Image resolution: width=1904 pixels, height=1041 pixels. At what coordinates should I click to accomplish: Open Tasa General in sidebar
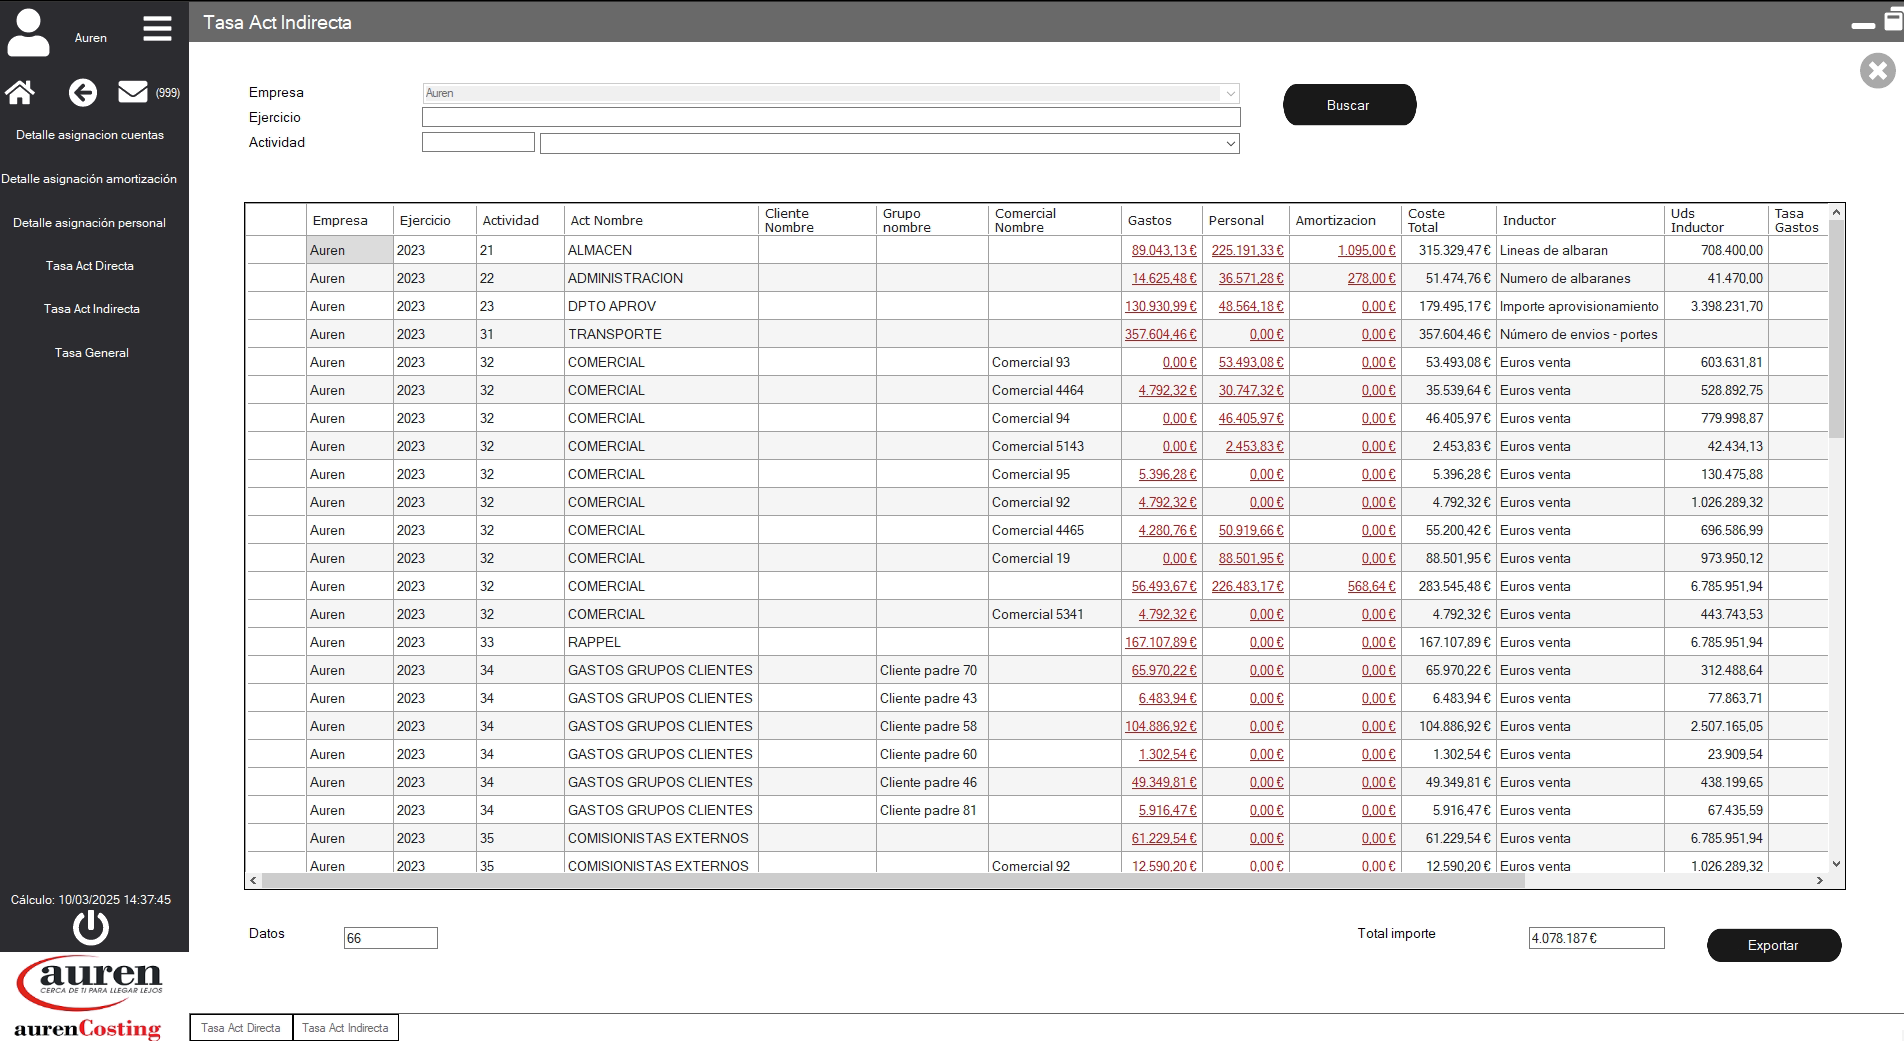(91, 353)
